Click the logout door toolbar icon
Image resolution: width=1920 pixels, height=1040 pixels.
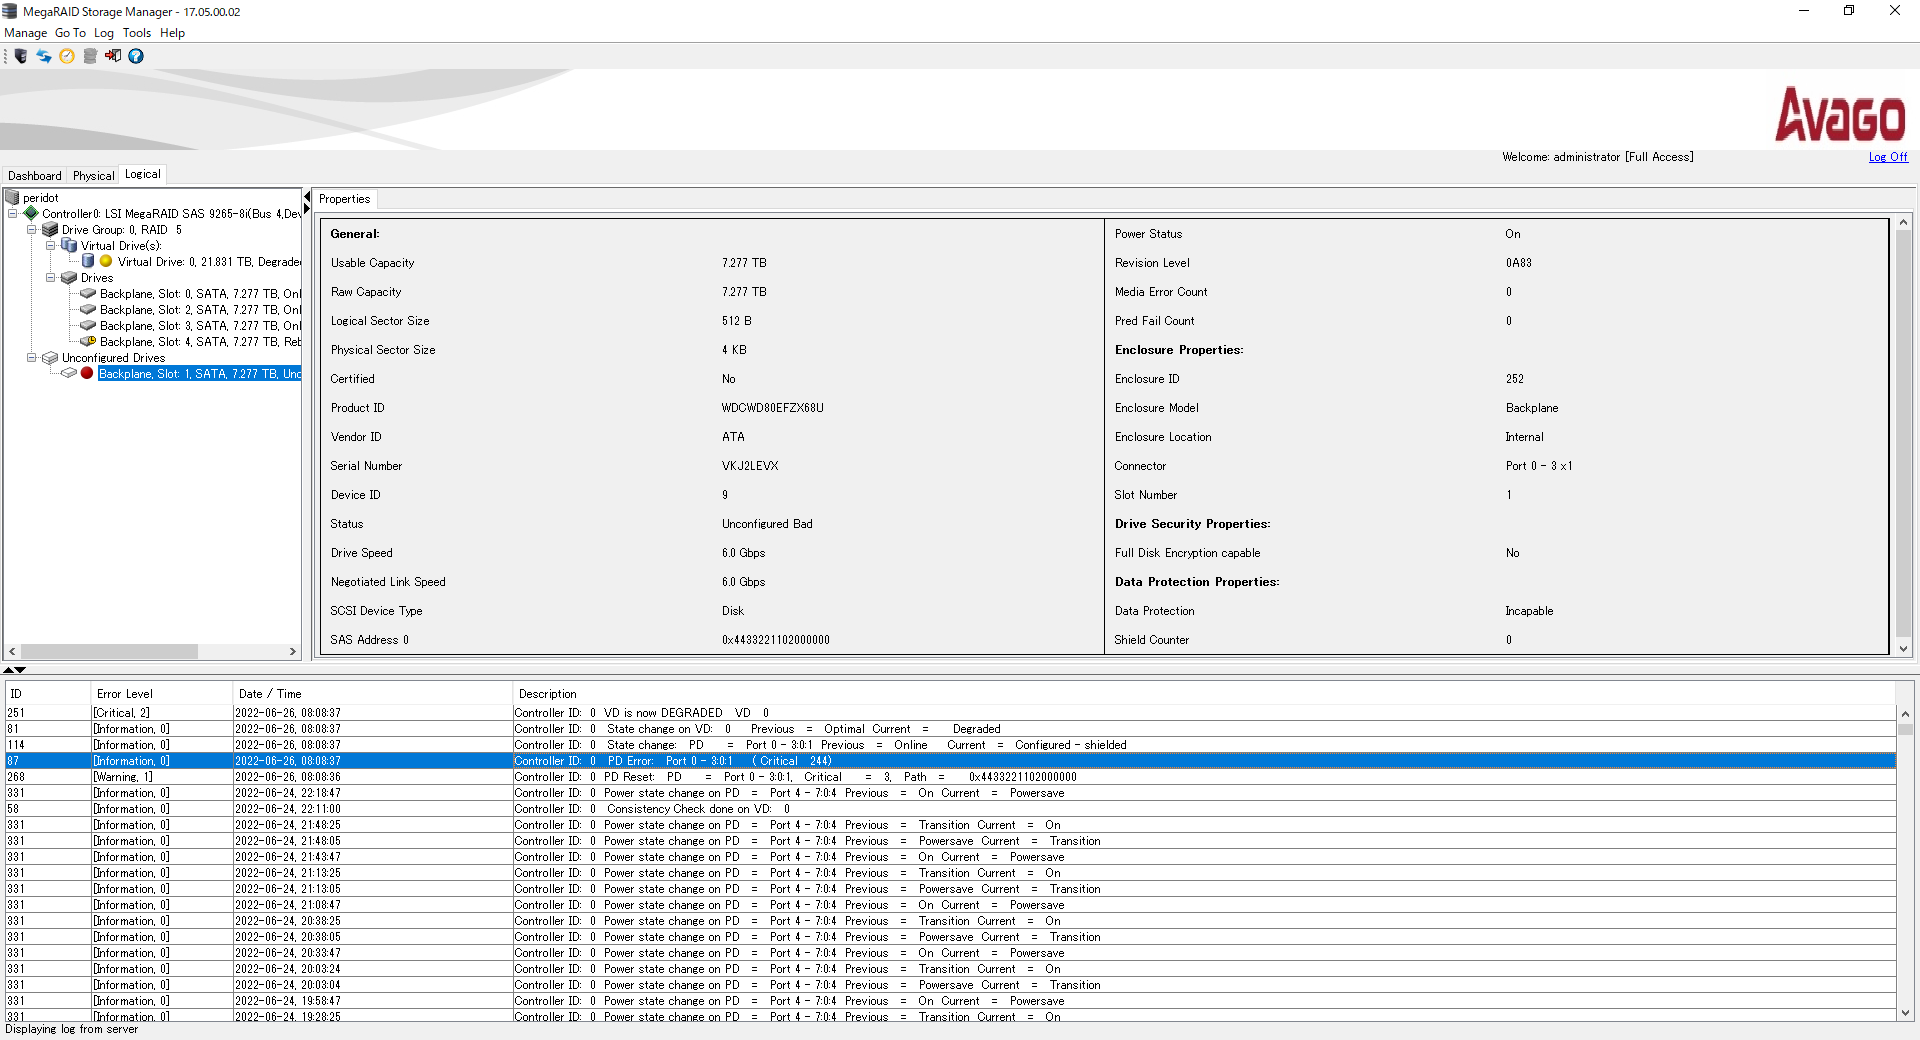pyautogui.click(x=113, y=56)
